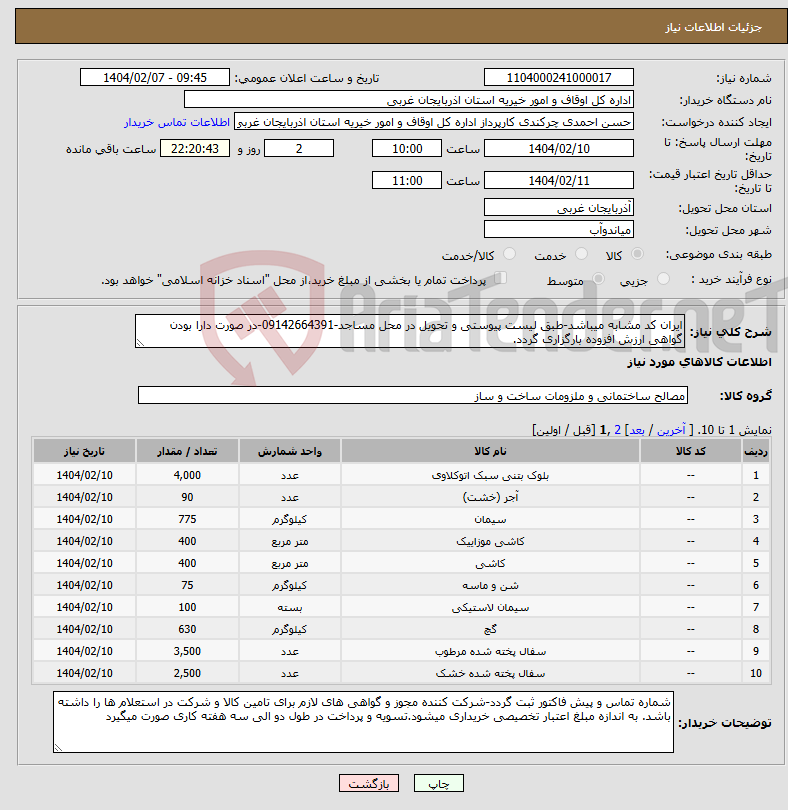Image resolution: width=788 pixels, height=810 pixels.
Task: Click the بازگشت back button
Action: click(369, 783)
